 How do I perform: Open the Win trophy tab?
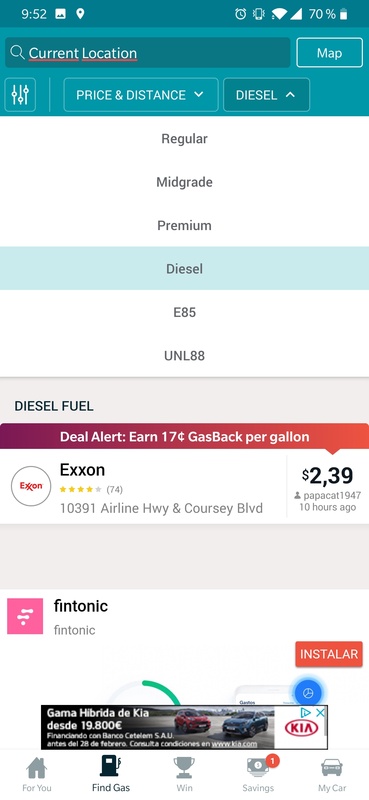coord(184,774)
